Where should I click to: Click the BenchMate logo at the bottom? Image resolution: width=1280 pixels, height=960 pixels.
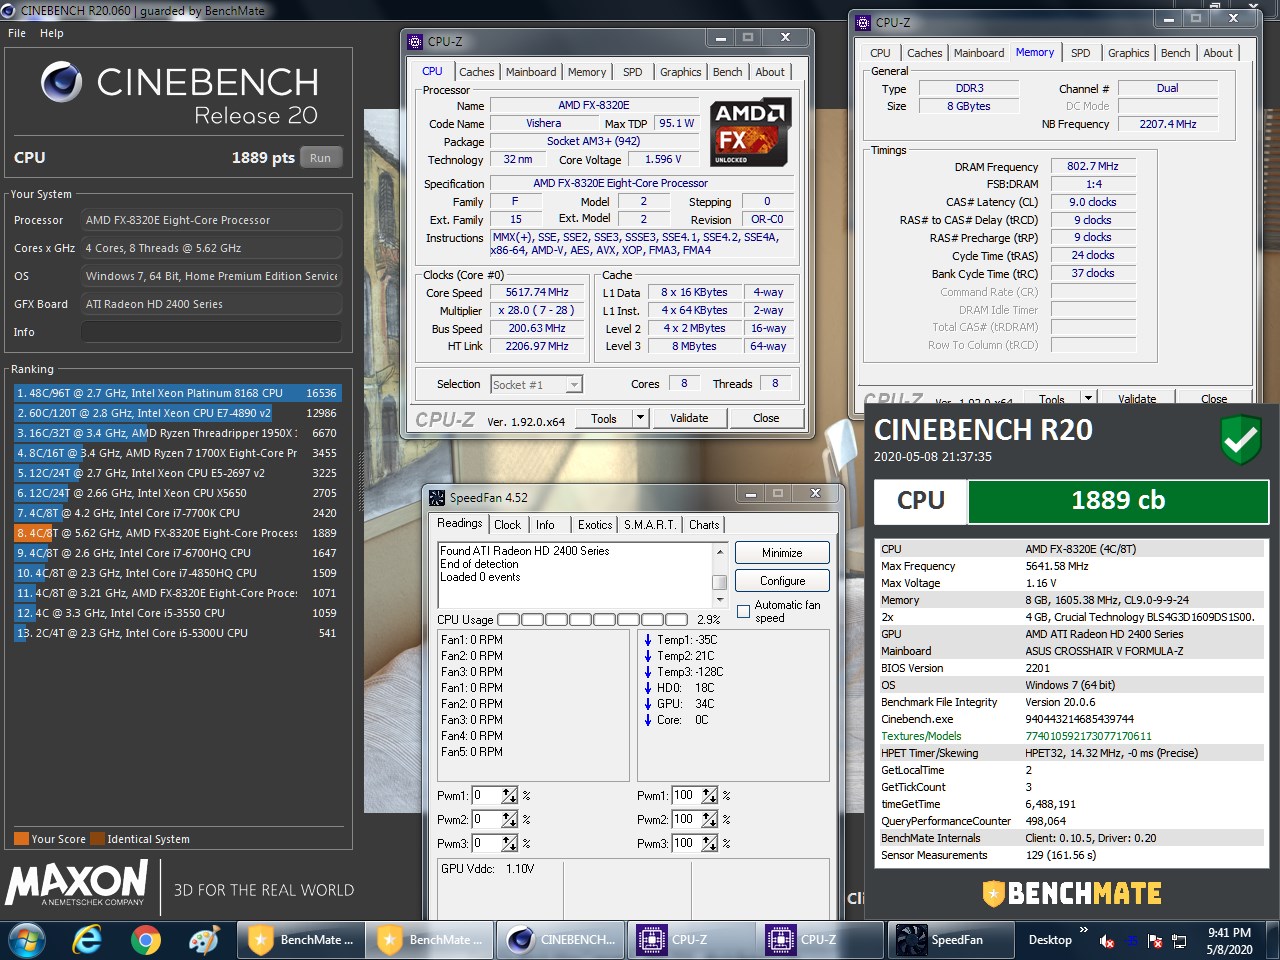point(1072,893)
